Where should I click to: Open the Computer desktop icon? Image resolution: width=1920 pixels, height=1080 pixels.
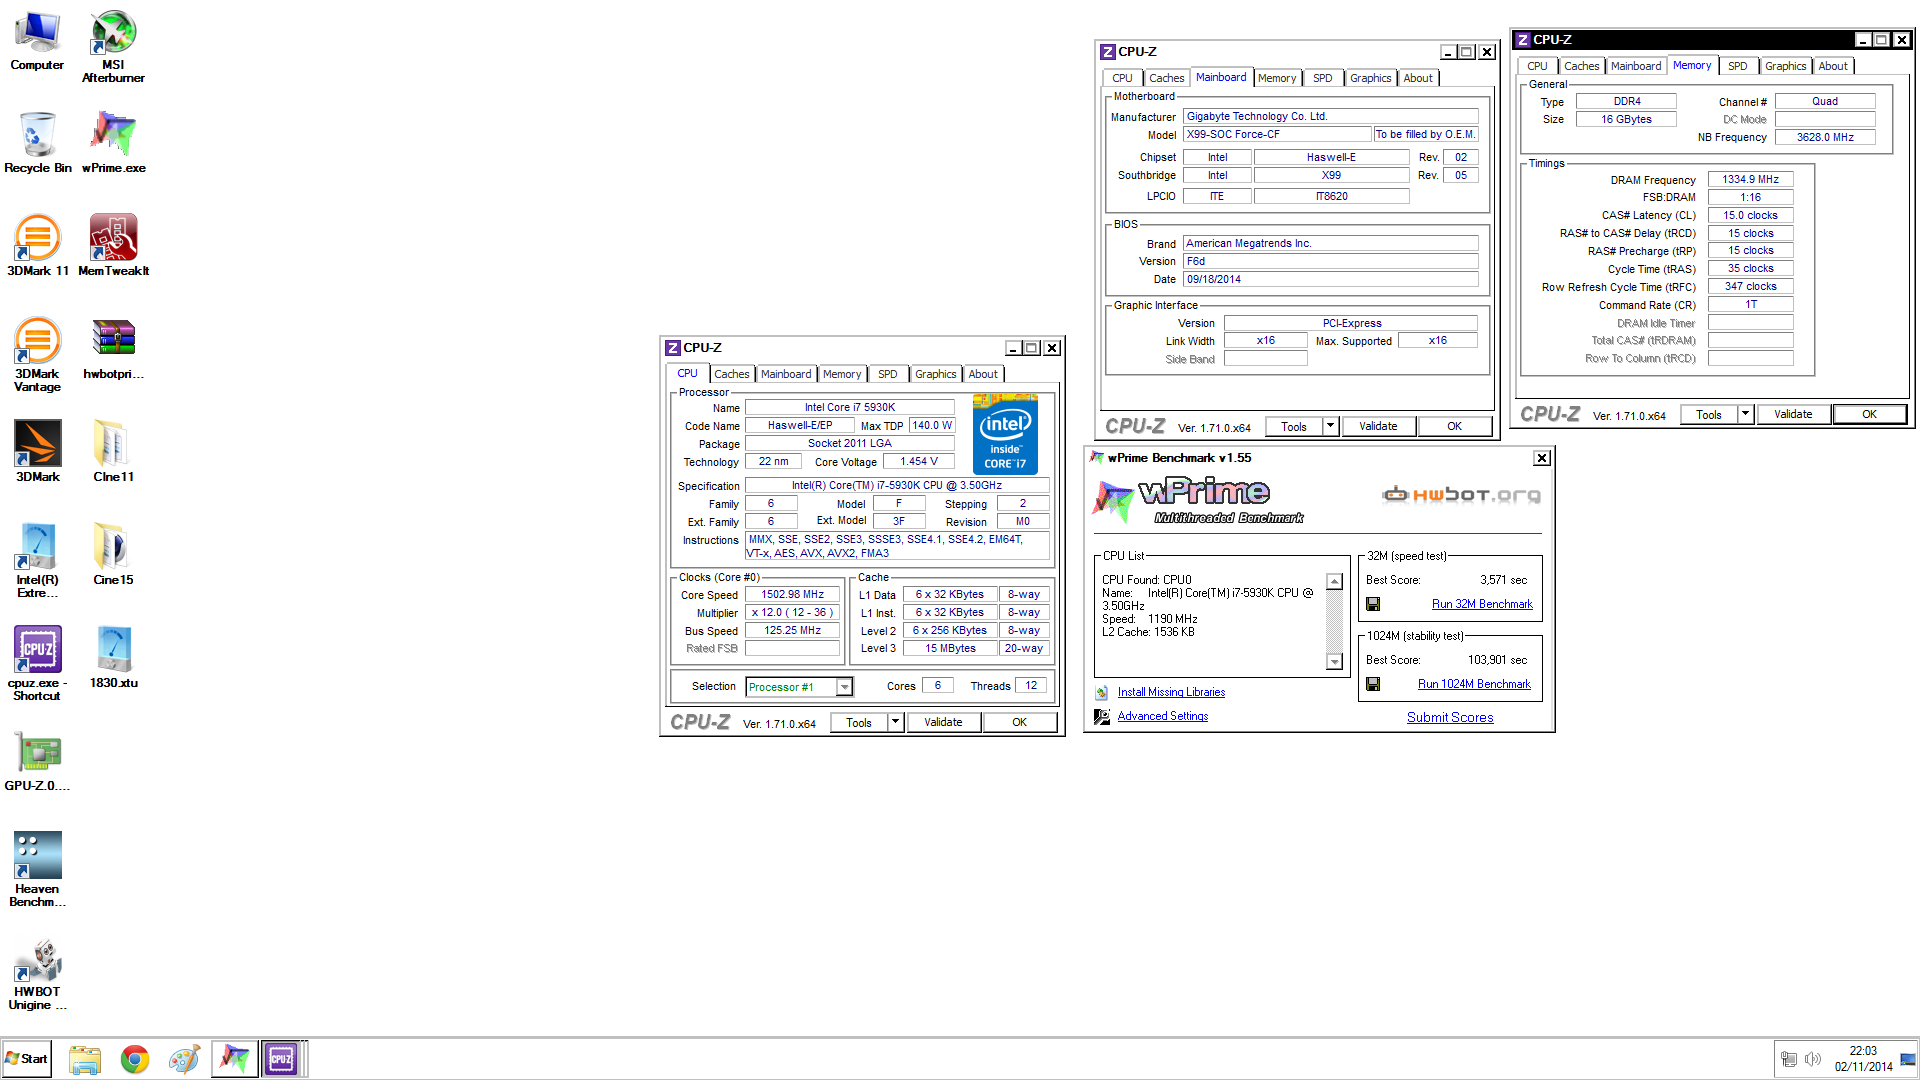[x=37, y=40]
